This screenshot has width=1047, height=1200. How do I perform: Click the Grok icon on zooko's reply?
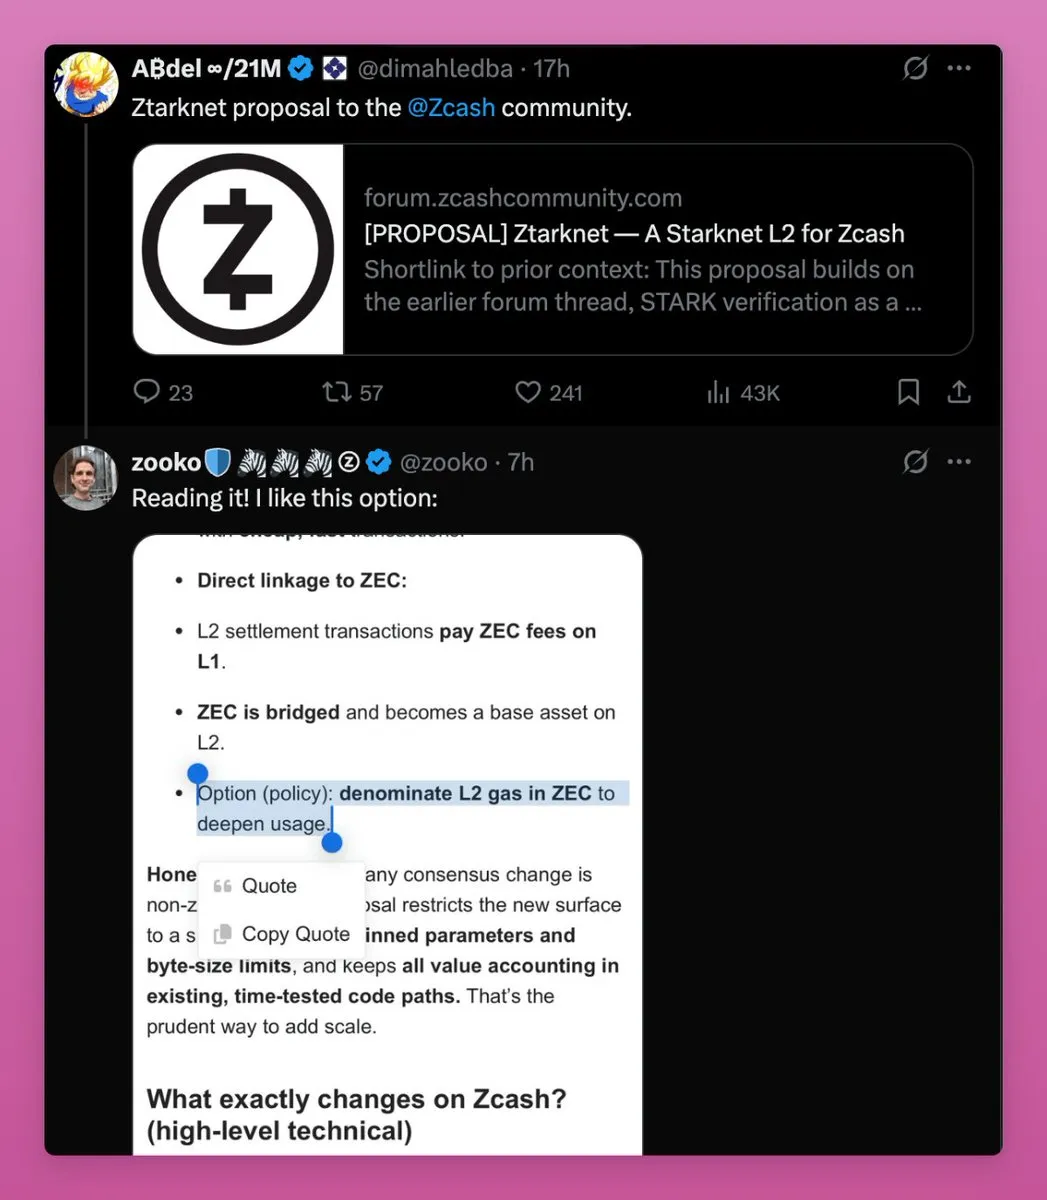[x=915, y=462]
